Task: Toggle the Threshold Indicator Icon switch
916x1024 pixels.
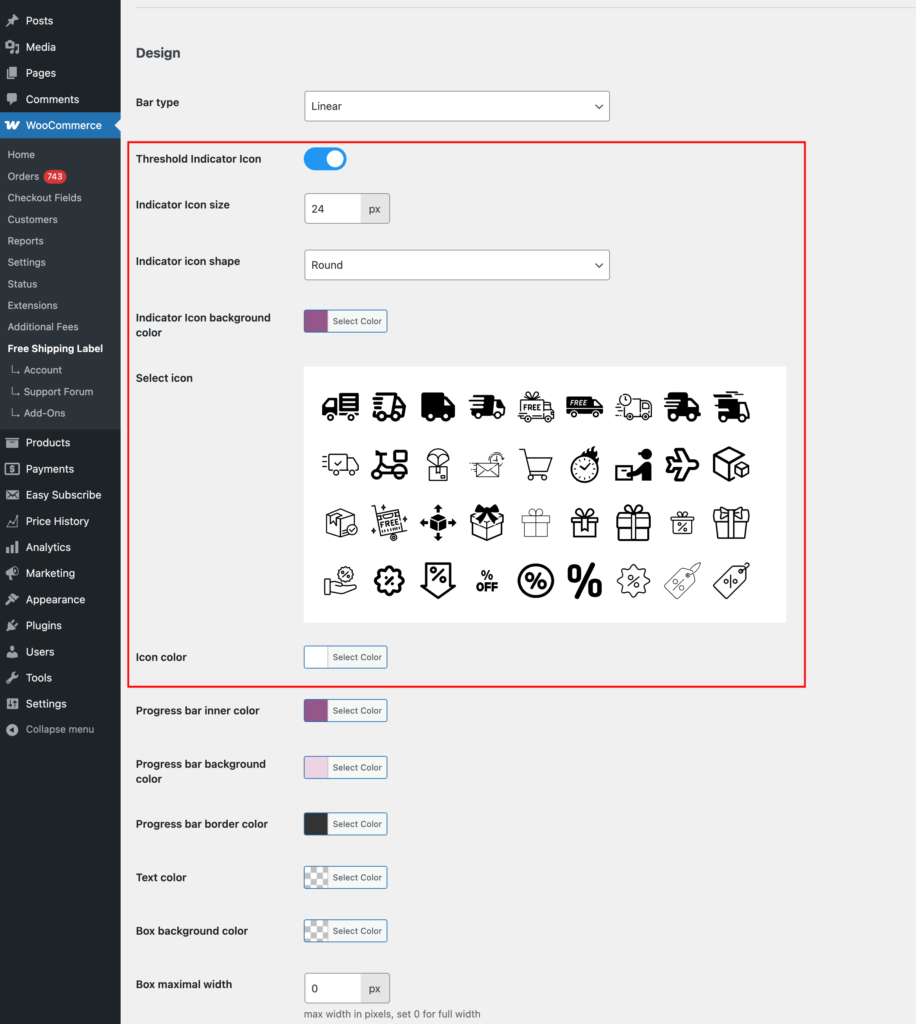Action: coord(325,159)
